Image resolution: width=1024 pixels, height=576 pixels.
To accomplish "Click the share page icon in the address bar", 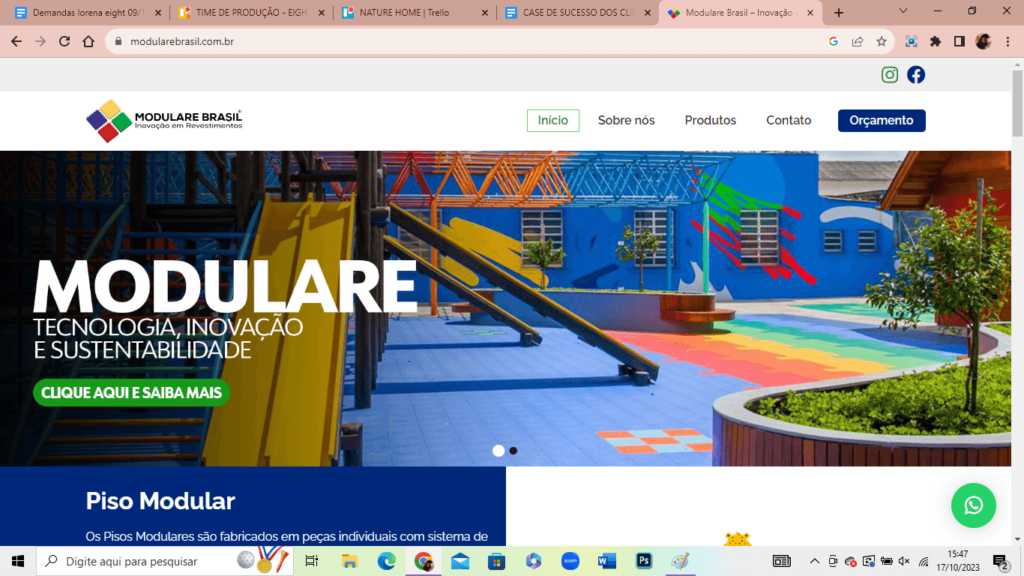I will [x=857, y=41].
